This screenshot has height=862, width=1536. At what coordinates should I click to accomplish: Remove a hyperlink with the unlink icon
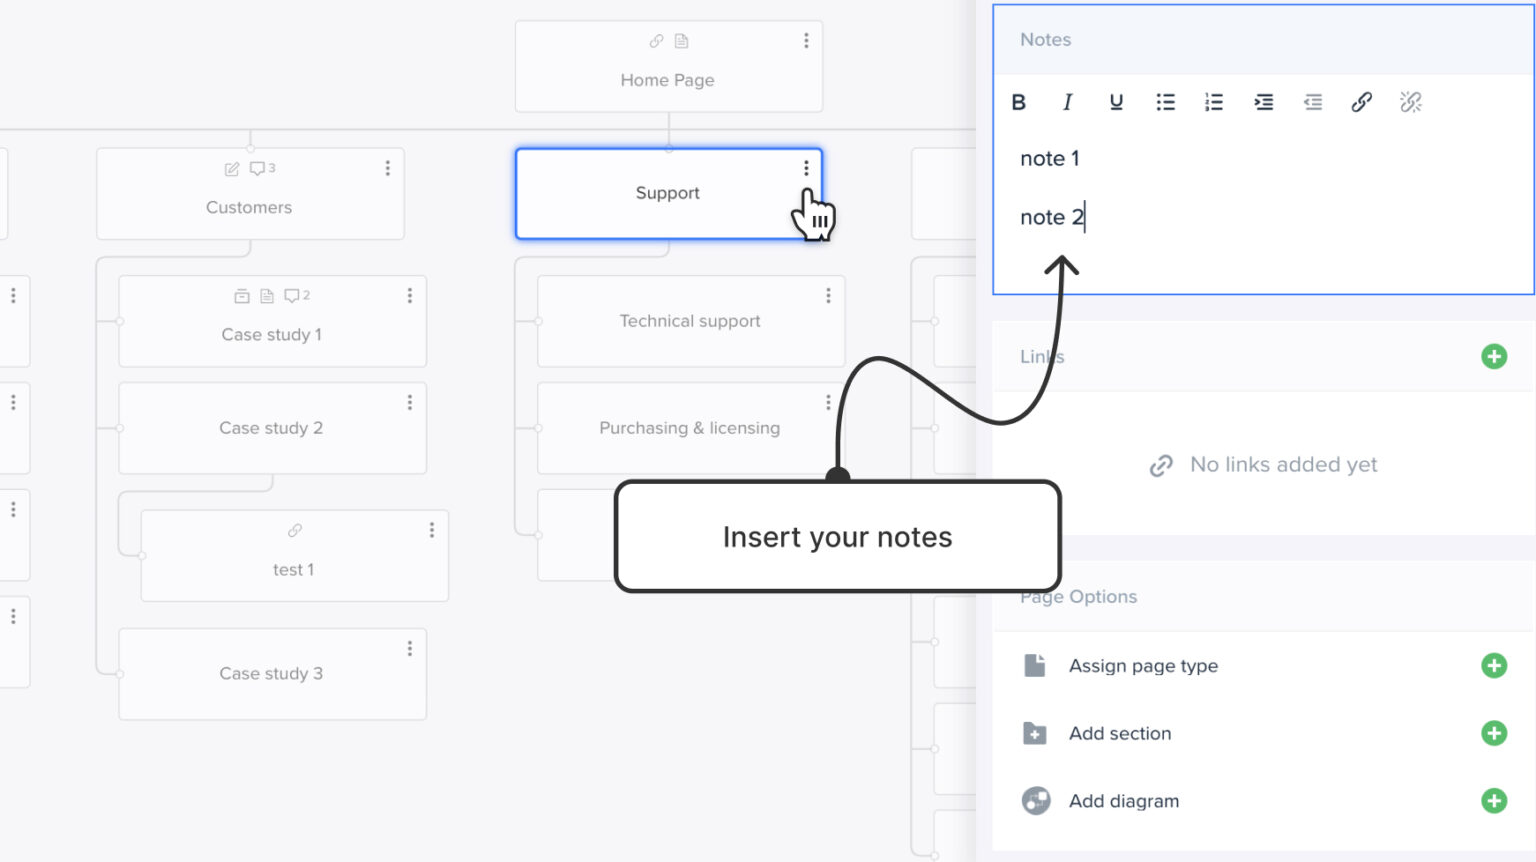pos(1410,101)
